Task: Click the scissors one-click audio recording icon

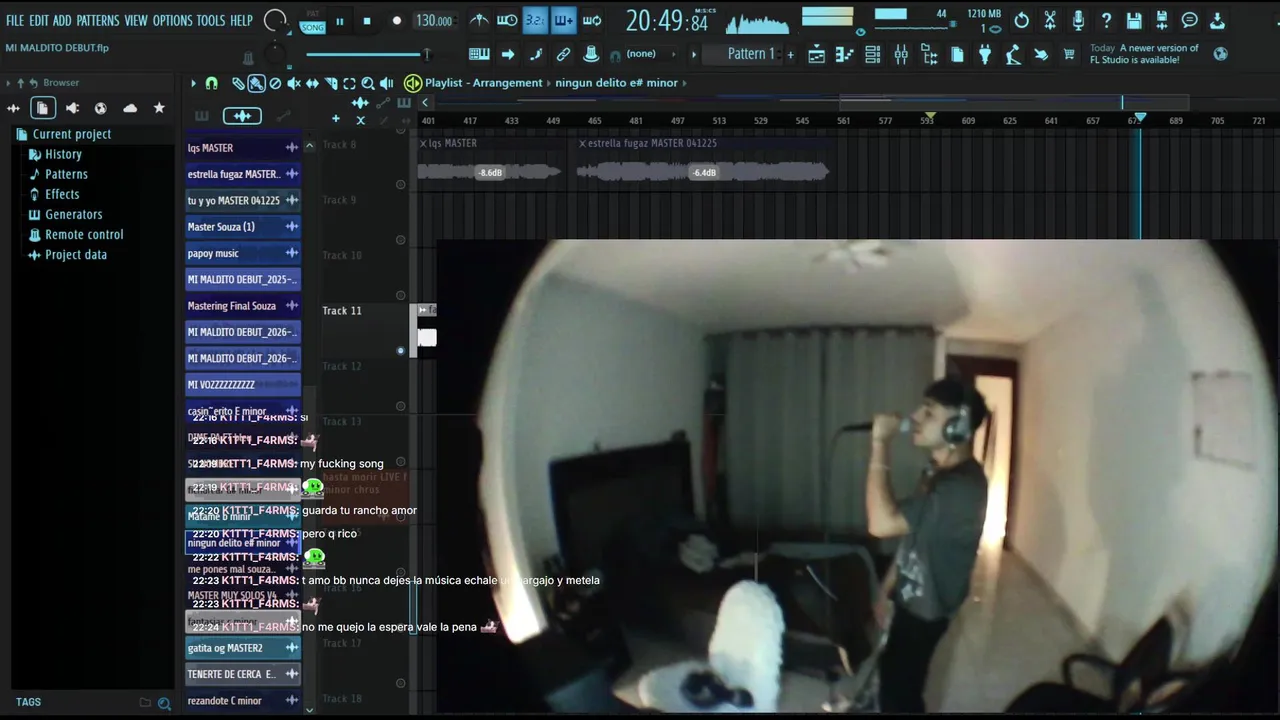Action: coord(1050,20)
